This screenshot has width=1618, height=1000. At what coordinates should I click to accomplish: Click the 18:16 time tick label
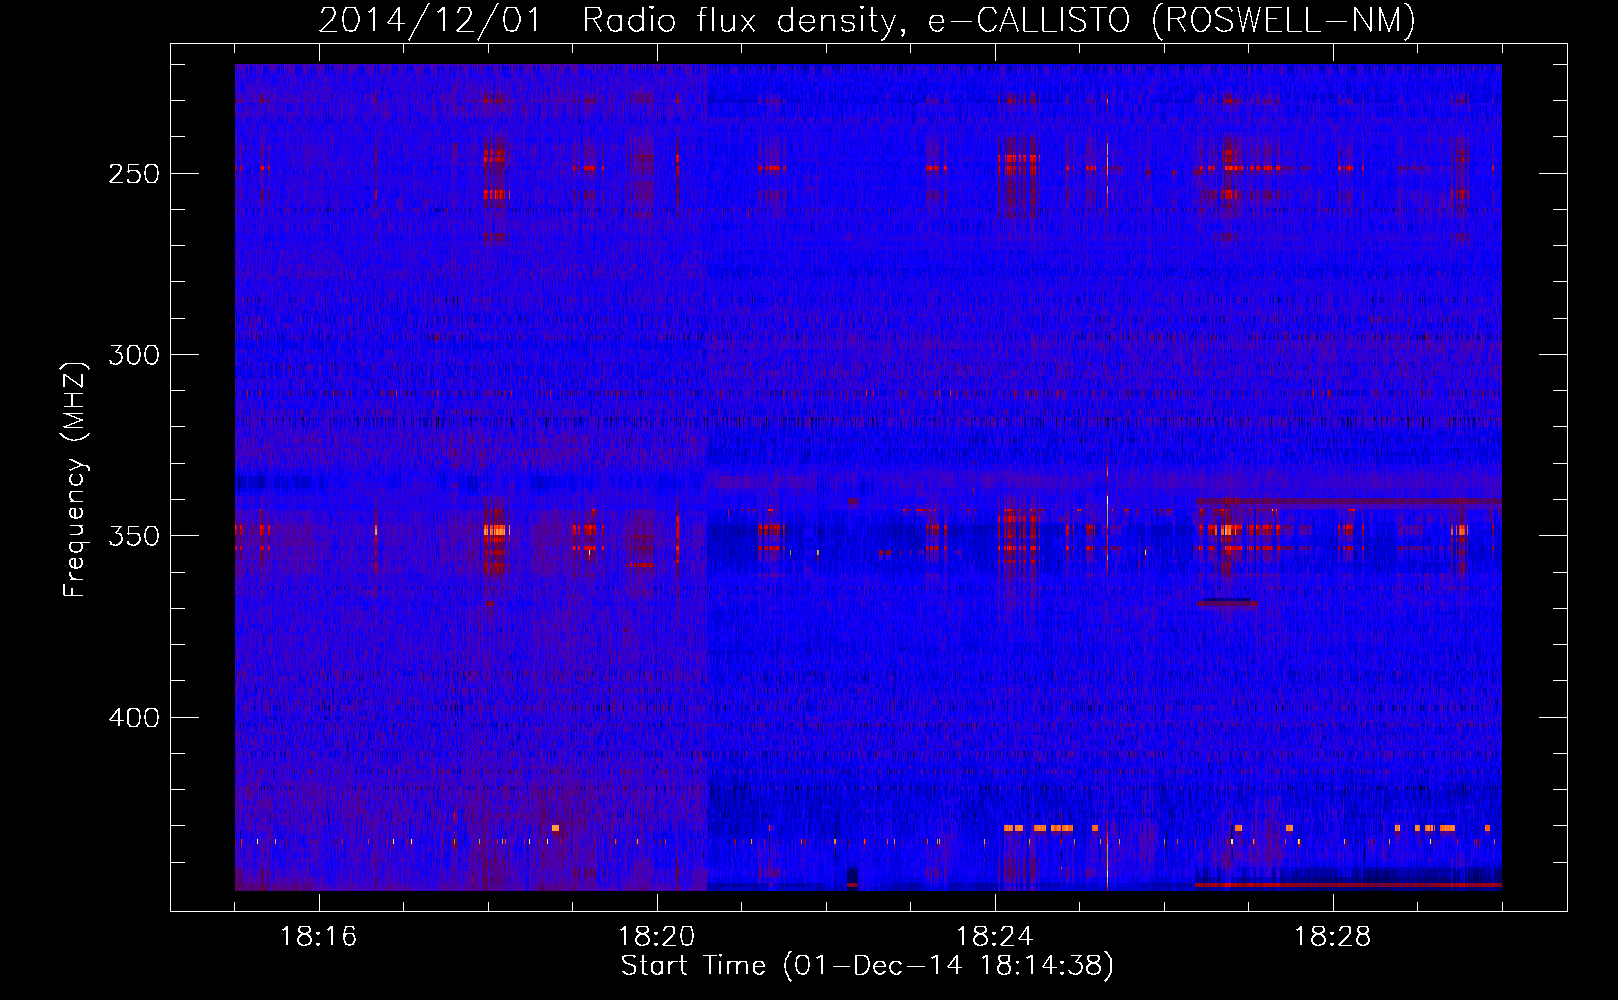(319, 937)
